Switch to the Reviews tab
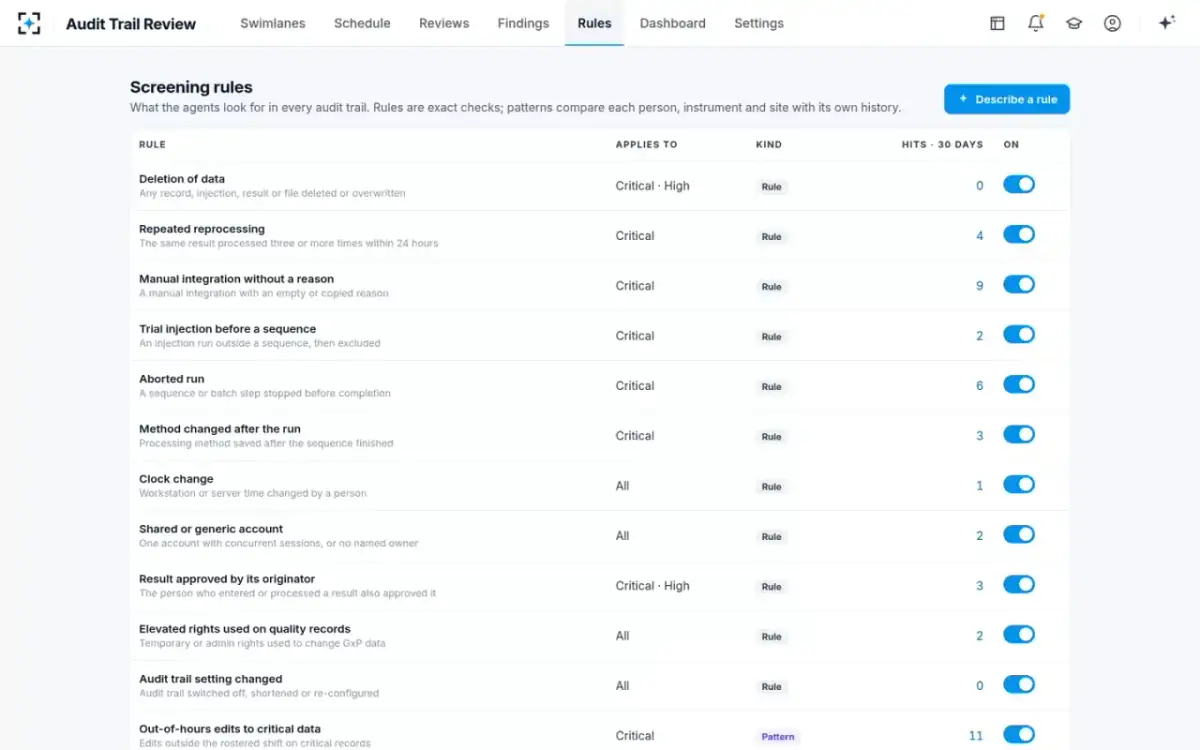 444,23
